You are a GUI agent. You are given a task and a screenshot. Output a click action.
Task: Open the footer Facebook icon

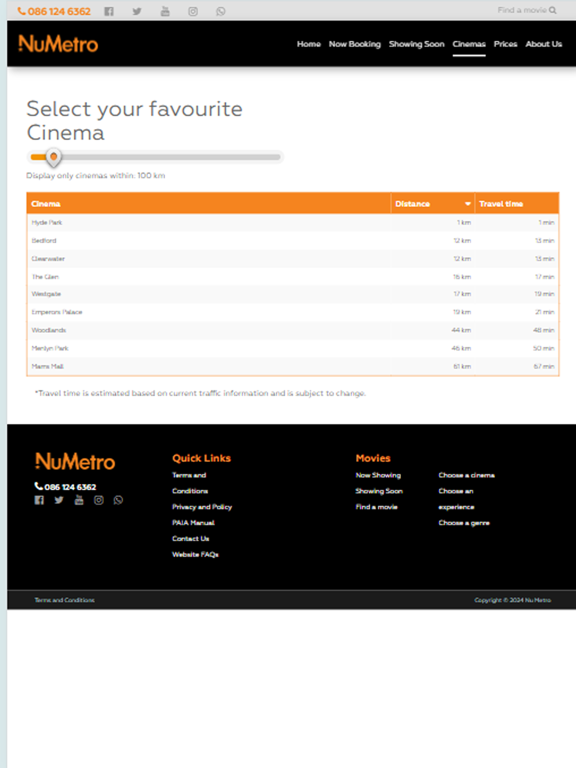pyautogui.click(x=39, y=500)
